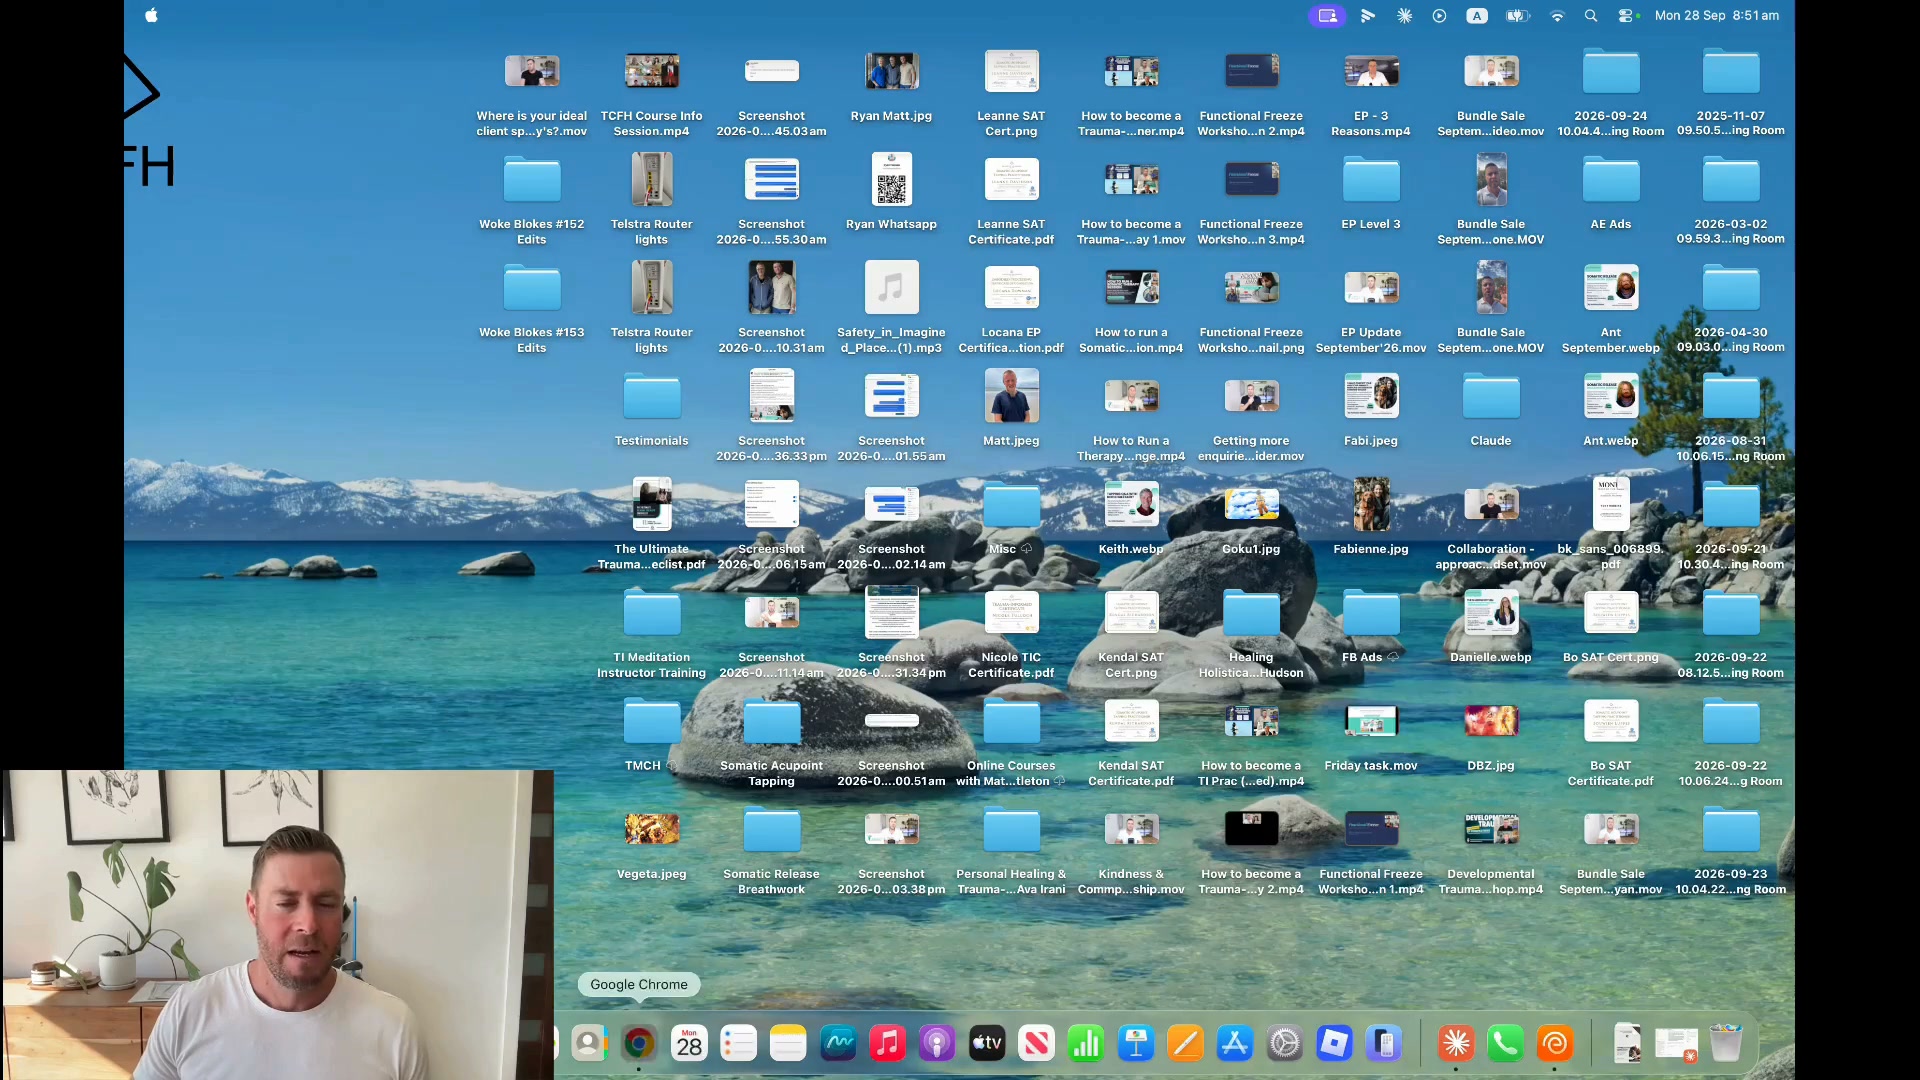The height and width of the screenshot is (1080, 1920).
Task: Show the battery status menu
Action: pyautogui.click(x=1518, y=15)
